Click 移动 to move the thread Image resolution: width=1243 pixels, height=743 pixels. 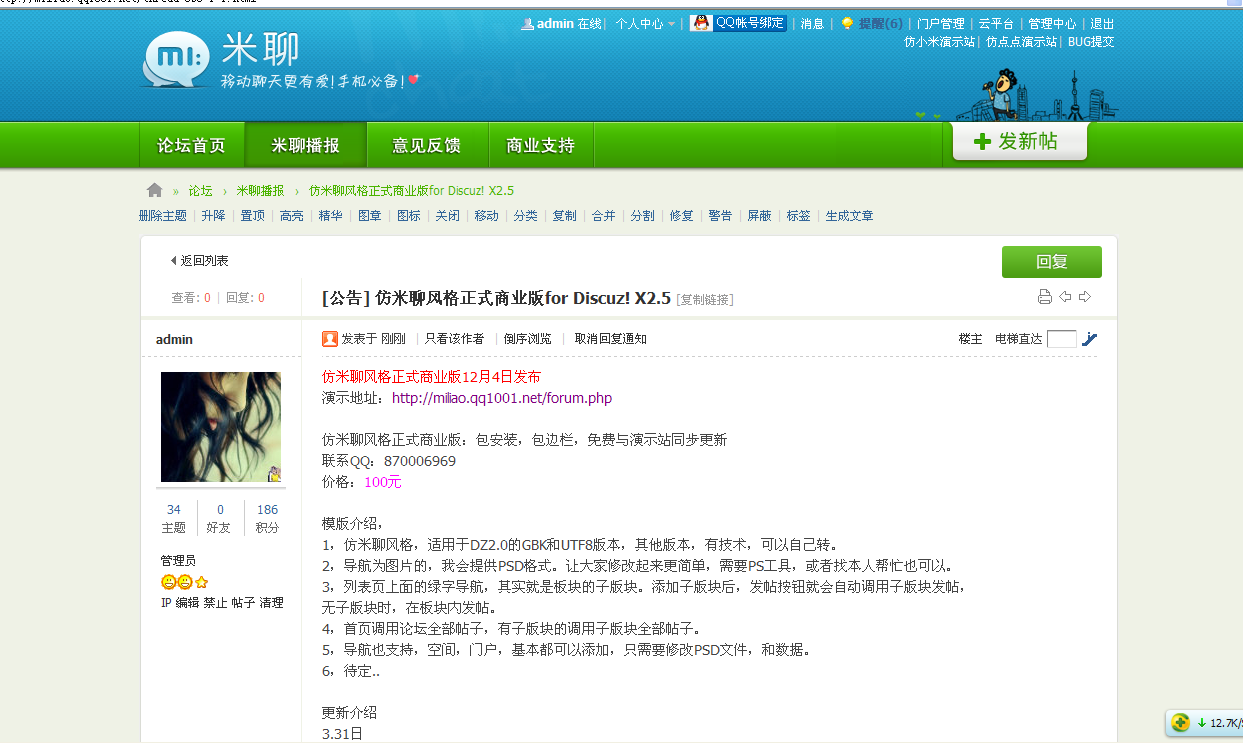(487, 216)
